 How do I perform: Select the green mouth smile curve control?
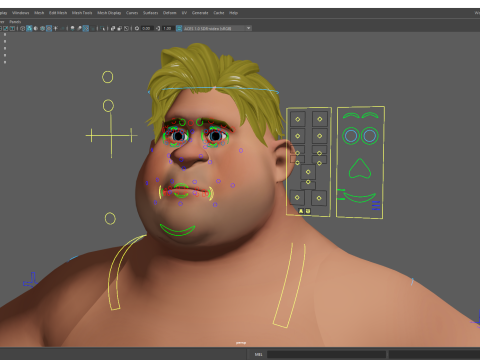(359, 197)
